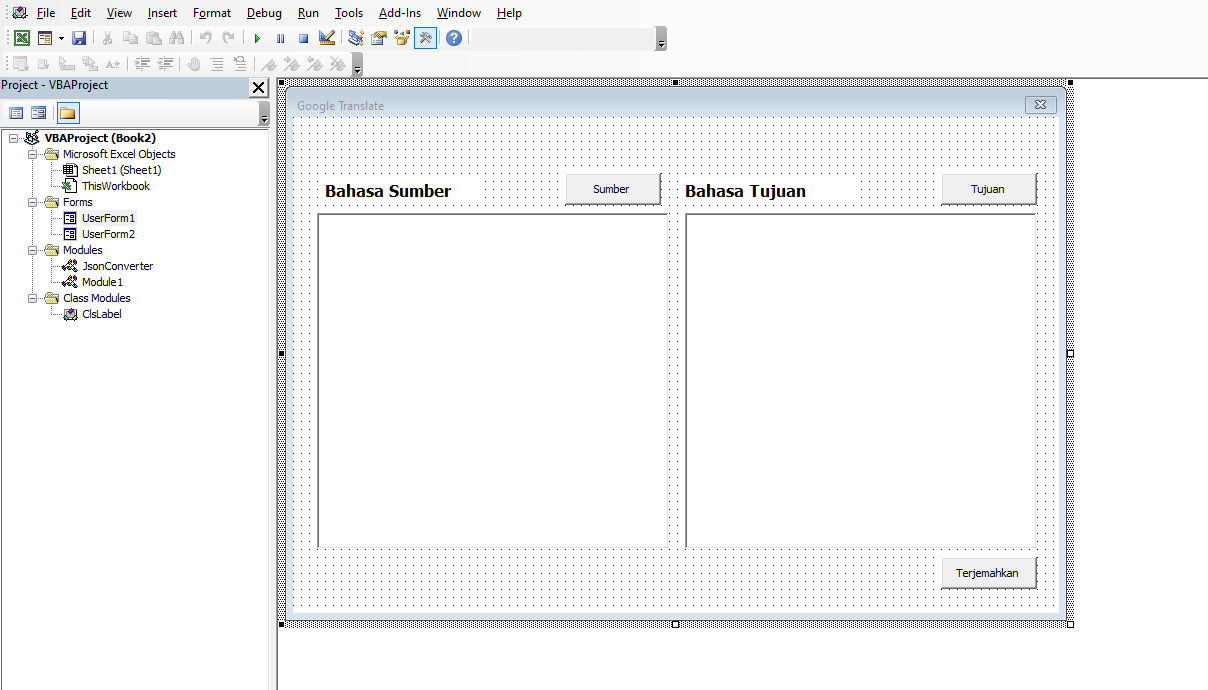Toggle folder view in Project Explorer

(67, 112)
